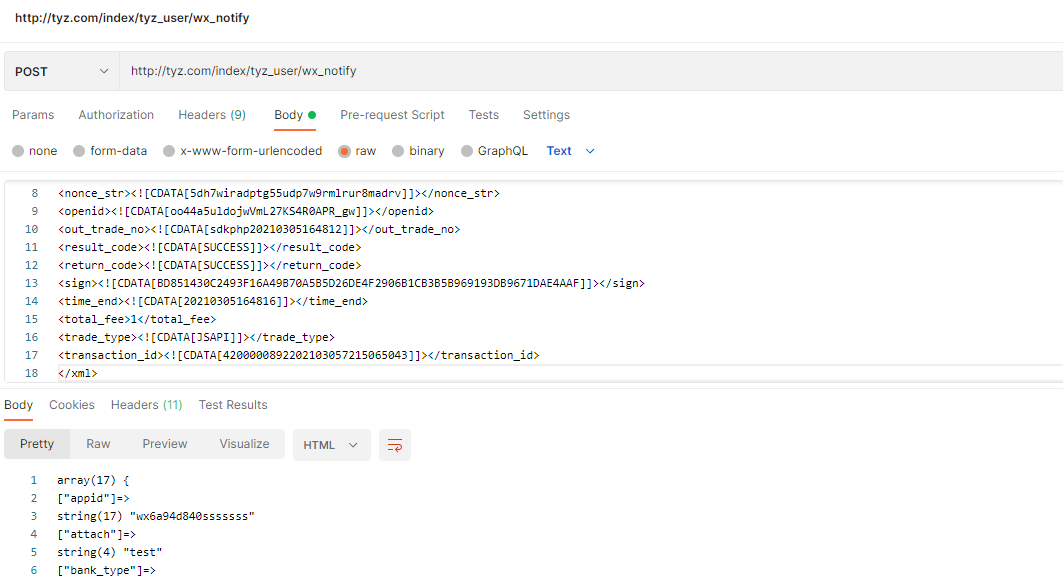Screen dimensions: 1063x577
Task: Choose x-www-form-urlencoded body type
Action: (169, 151)
